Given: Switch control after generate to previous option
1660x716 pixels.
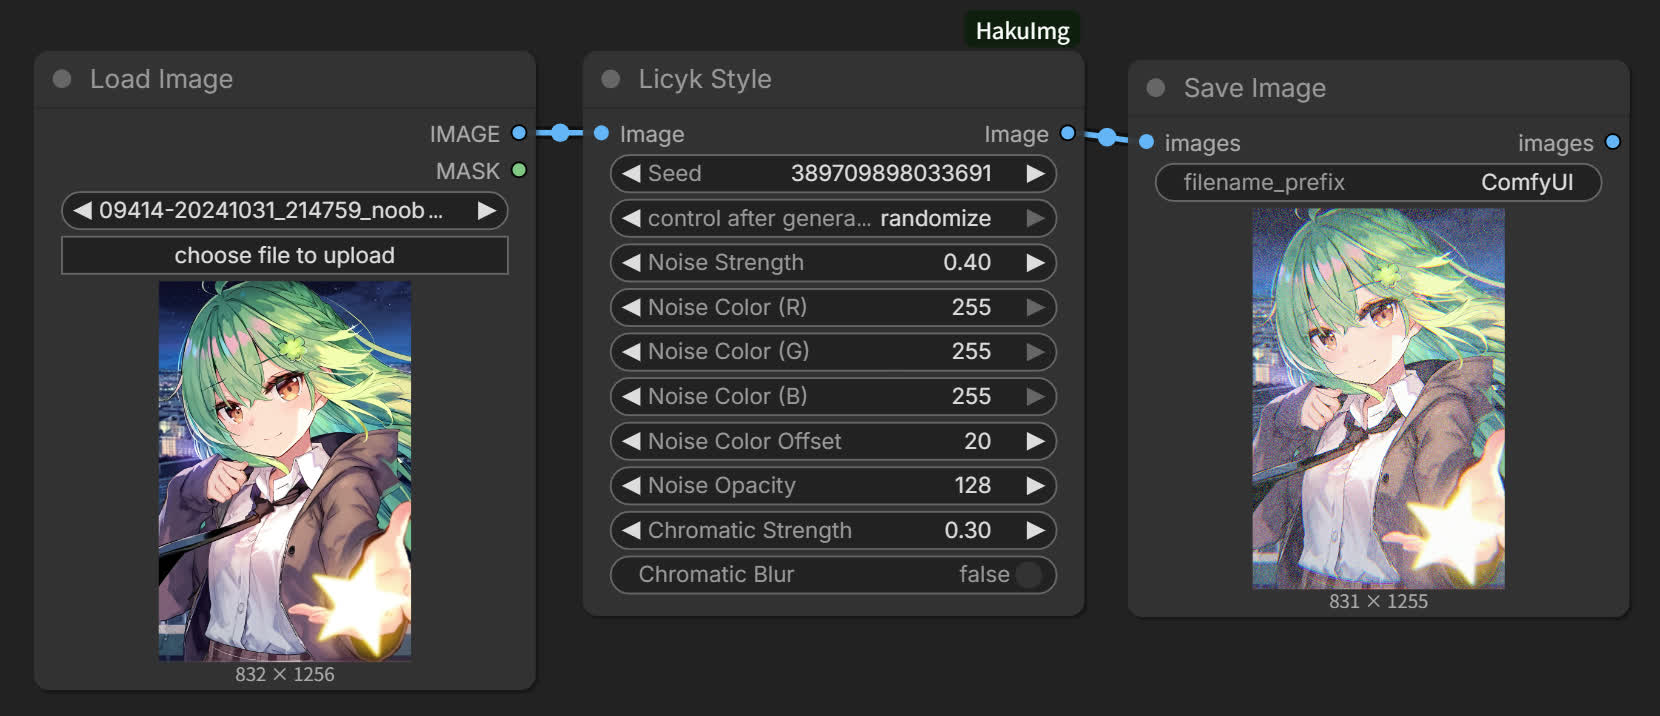Looking at the screenshot, I should (631, 218).
